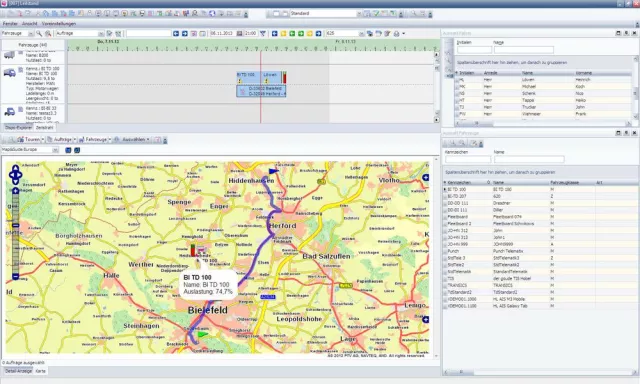Open the calendar picker next to date 06.11.2013

coord(240,33)
